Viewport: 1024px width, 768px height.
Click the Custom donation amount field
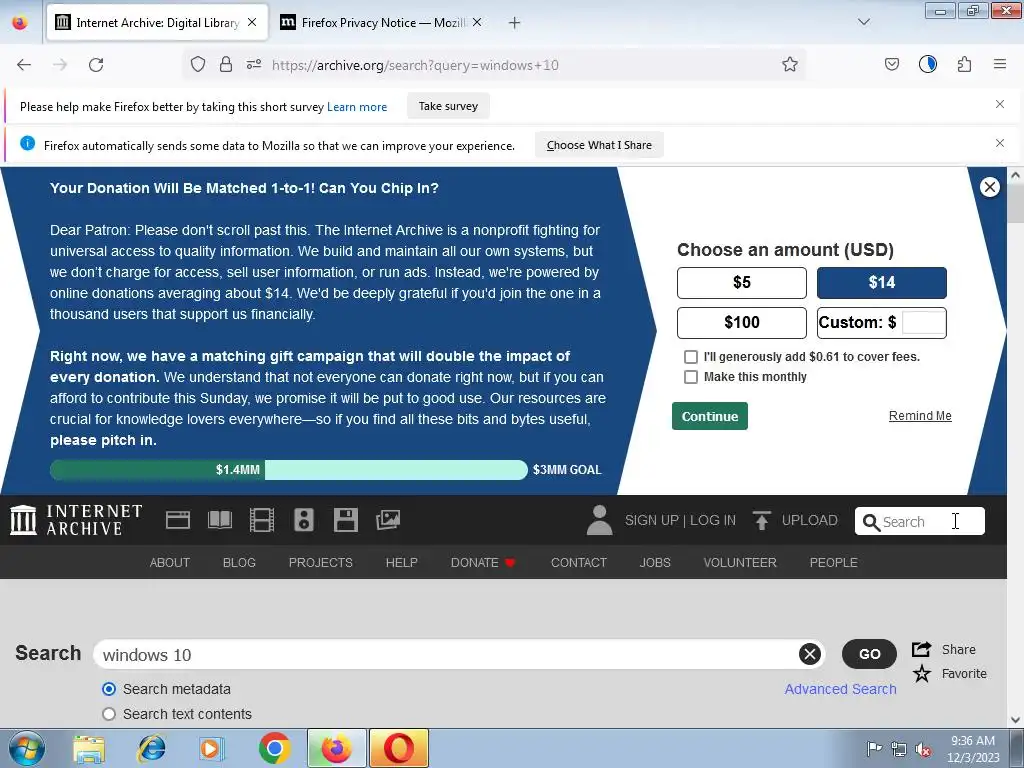coord(923,323)
